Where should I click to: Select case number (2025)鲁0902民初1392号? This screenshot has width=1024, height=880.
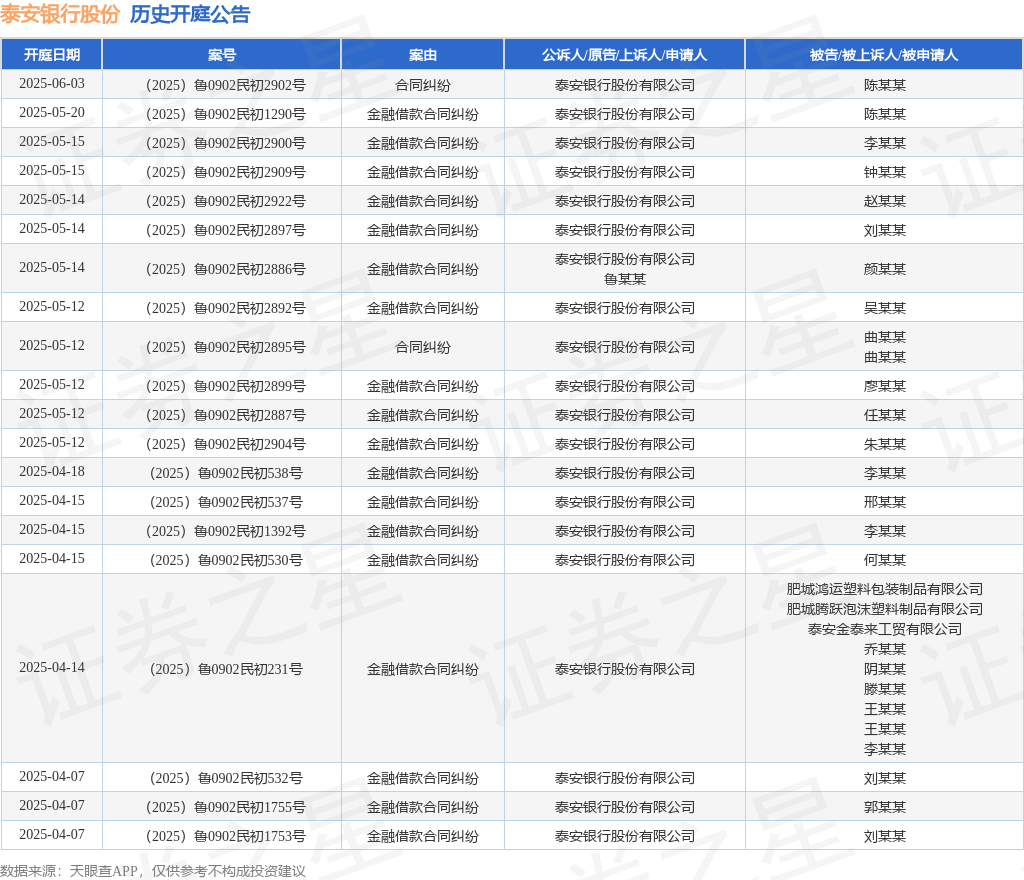coord(225,531)
